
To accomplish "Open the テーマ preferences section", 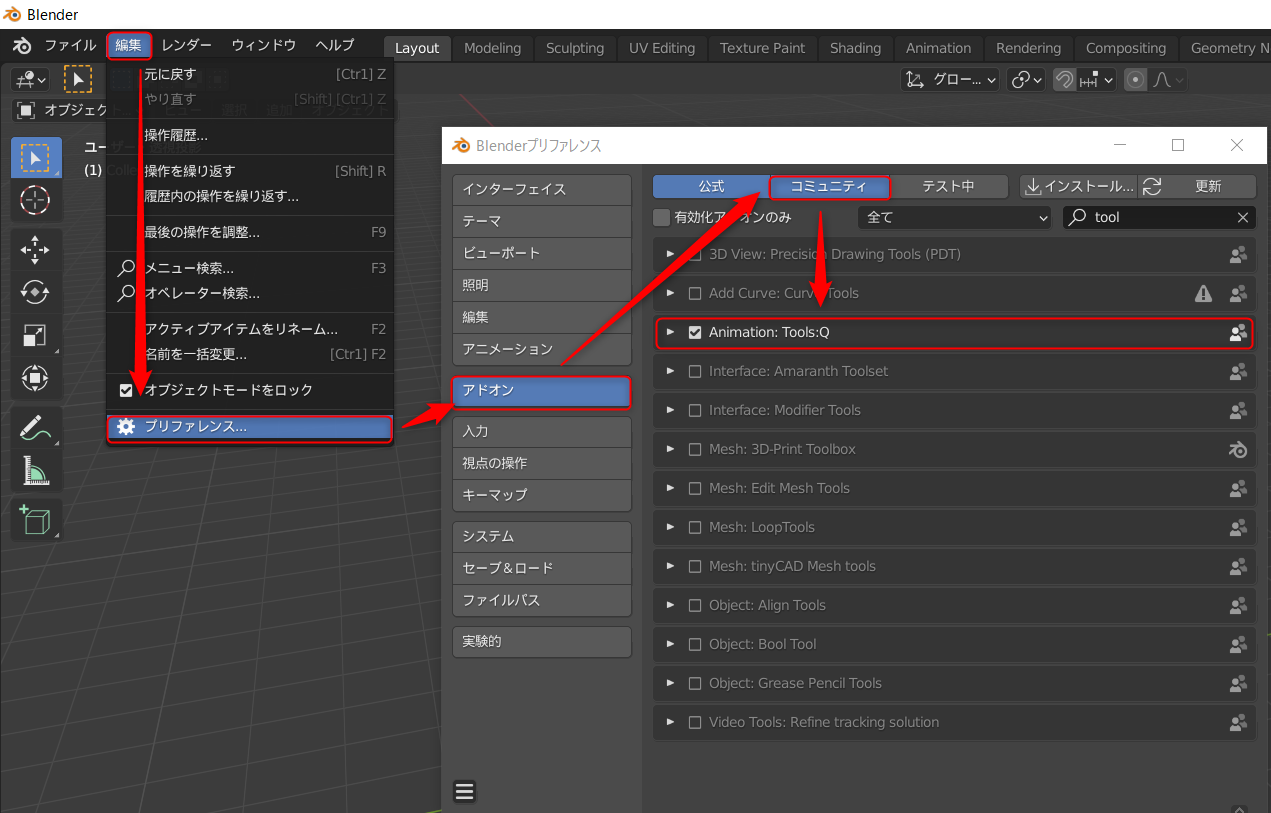I will [x=542, y=221].
